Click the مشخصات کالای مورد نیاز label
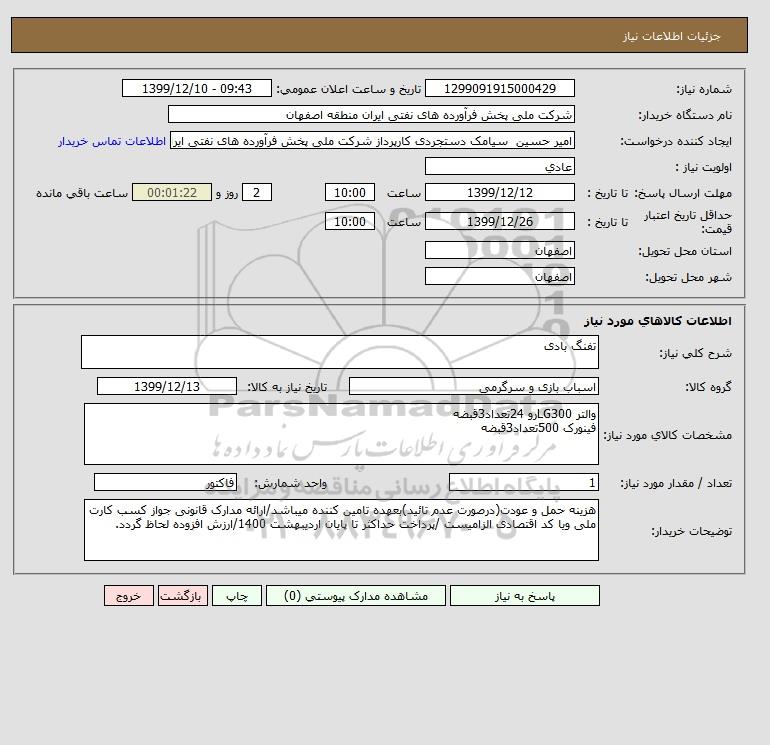770x745 pixels. 667,435
